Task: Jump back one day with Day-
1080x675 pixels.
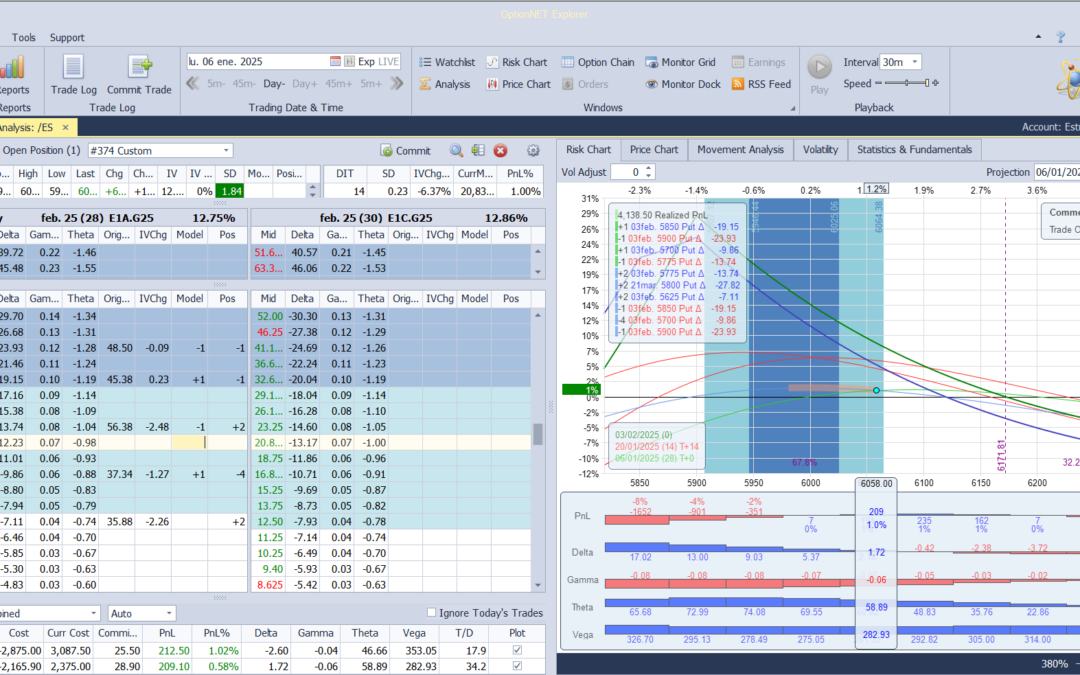Action: 274,83
